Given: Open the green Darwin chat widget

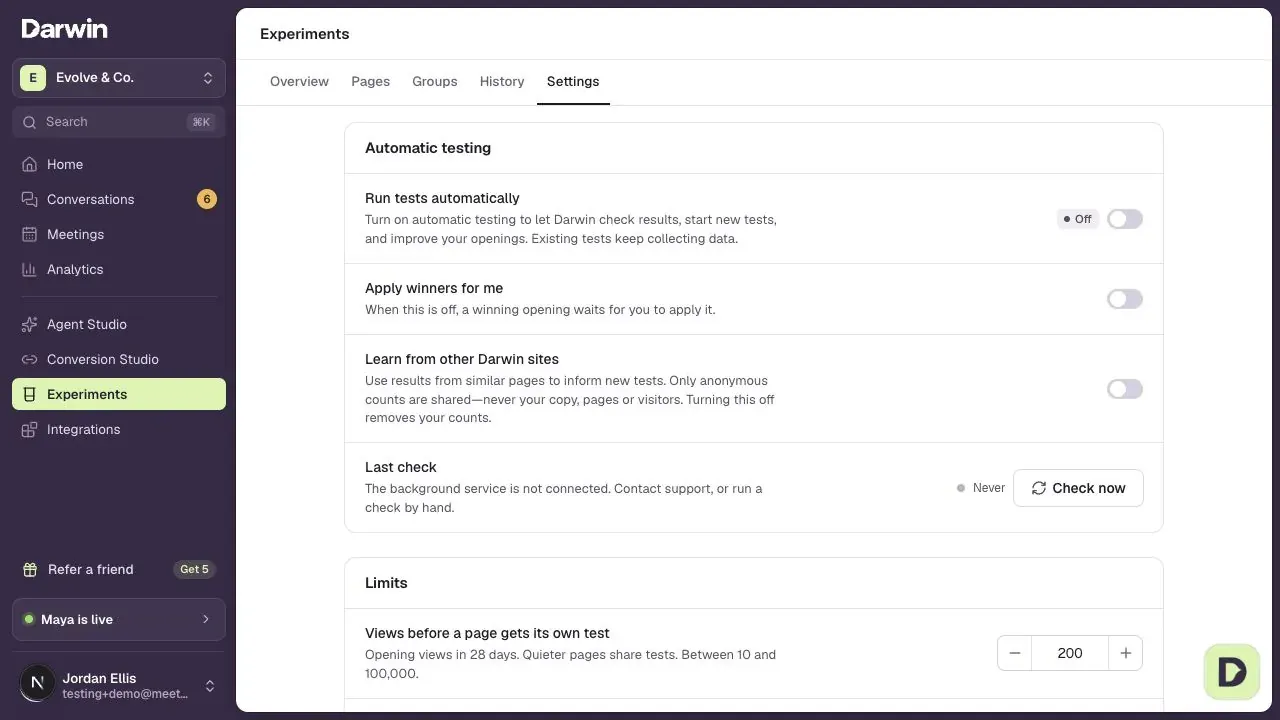Looking at the screenshot, I should coord(1232,671).
